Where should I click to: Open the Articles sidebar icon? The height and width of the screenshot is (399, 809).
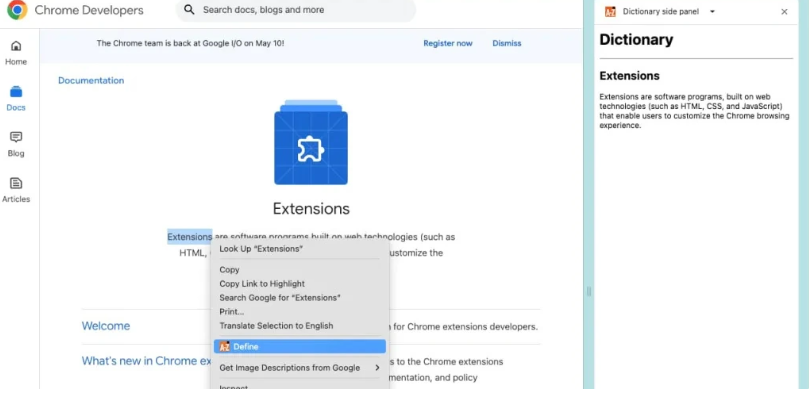tap(16, 183)
